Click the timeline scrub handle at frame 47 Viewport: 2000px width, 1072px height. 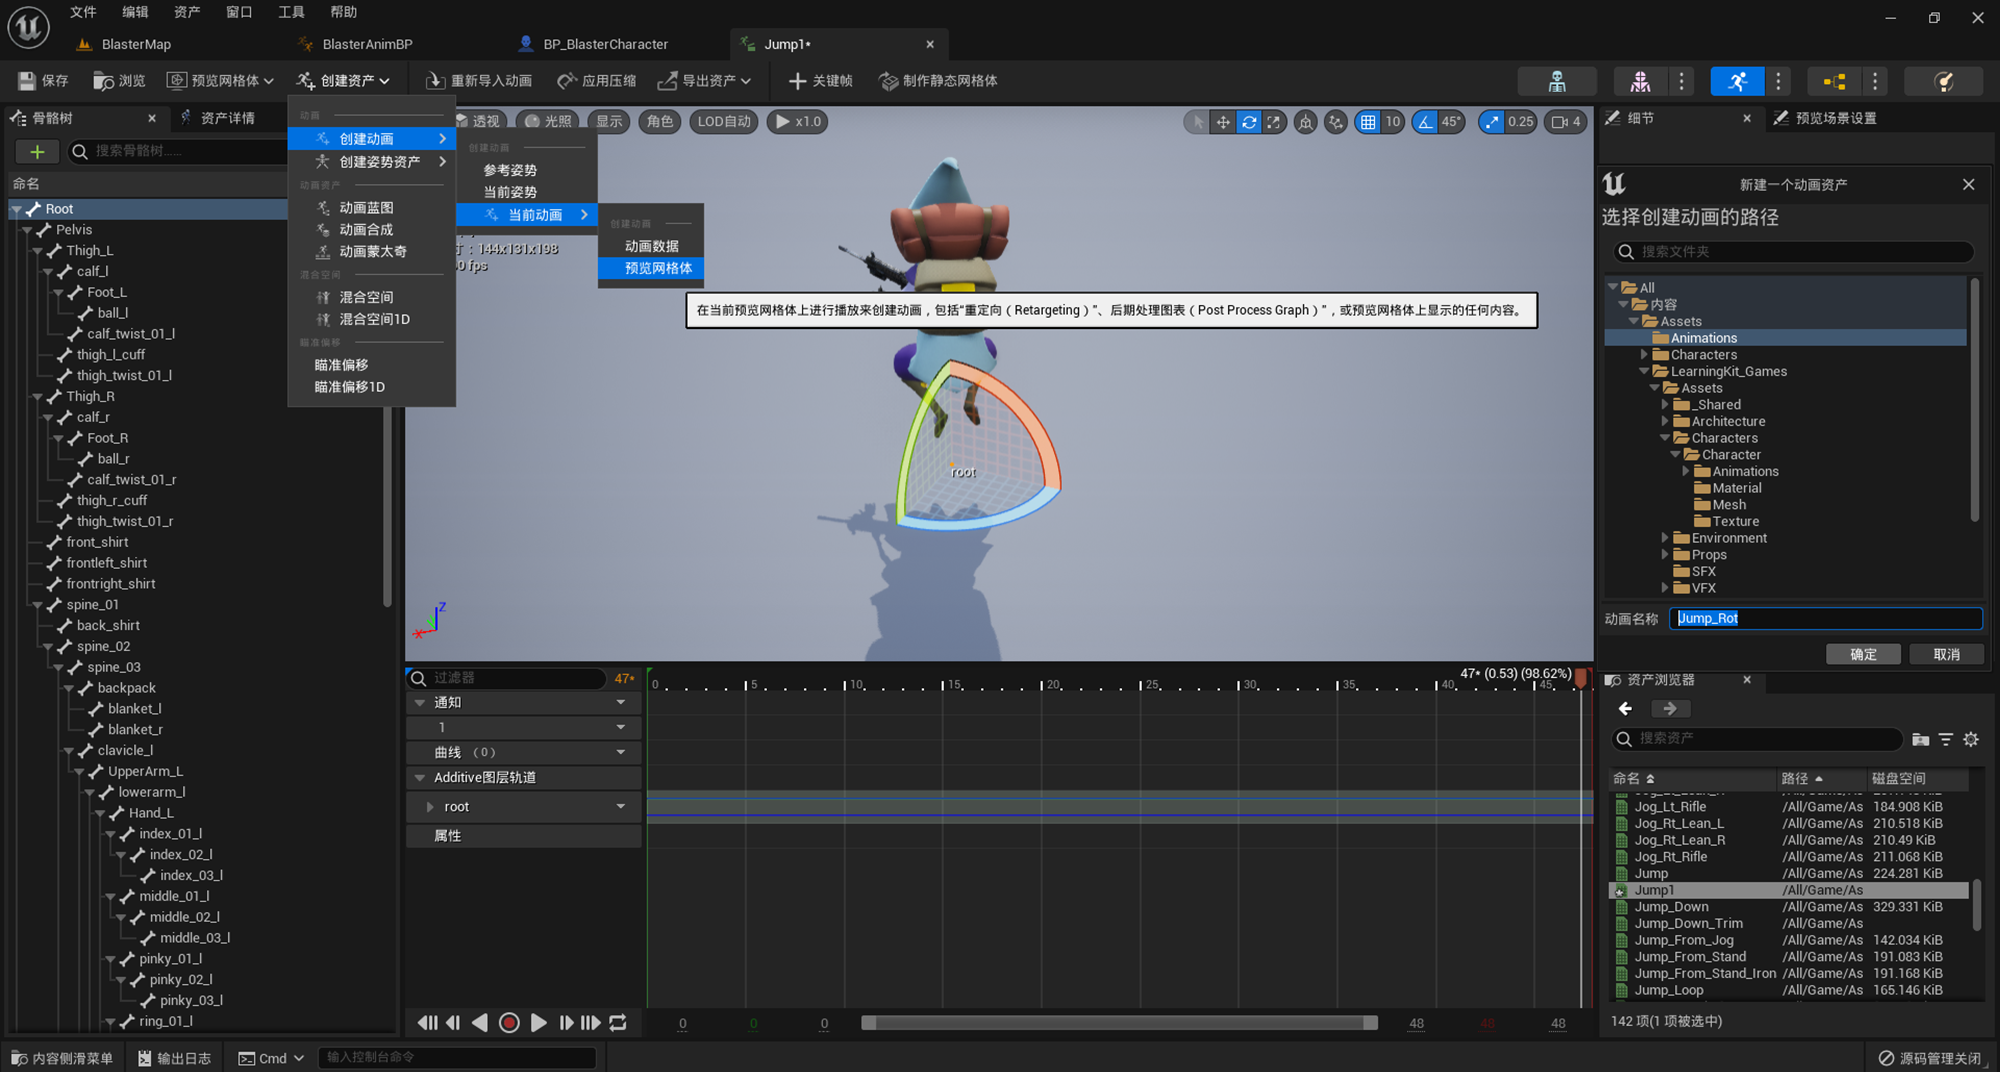coord(1581,679)
